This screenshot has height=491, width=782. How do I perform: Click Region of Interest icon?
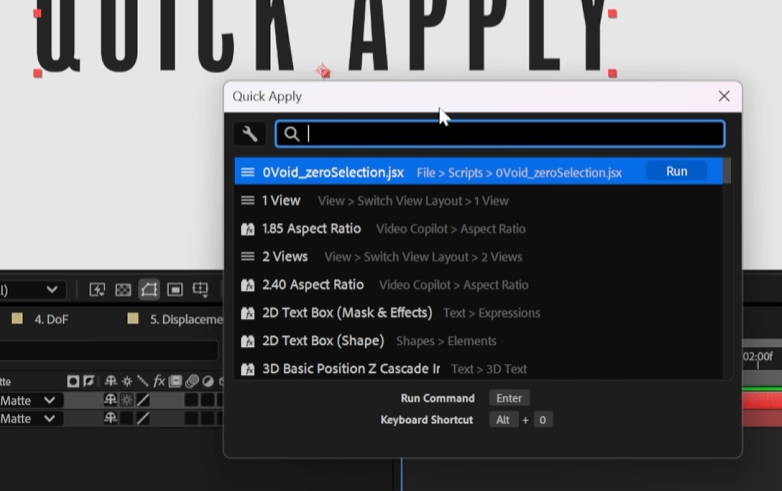(x=175, y=290)
